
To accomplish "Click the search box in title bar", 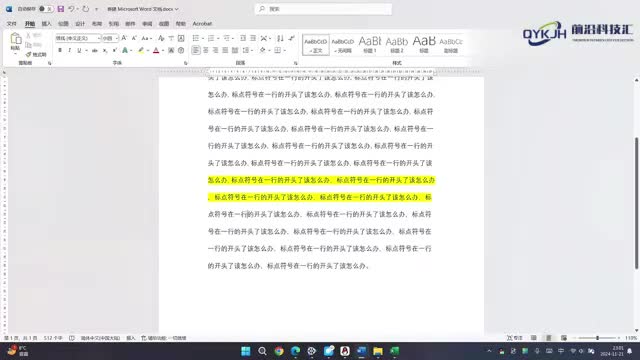I will pos(323,9).
